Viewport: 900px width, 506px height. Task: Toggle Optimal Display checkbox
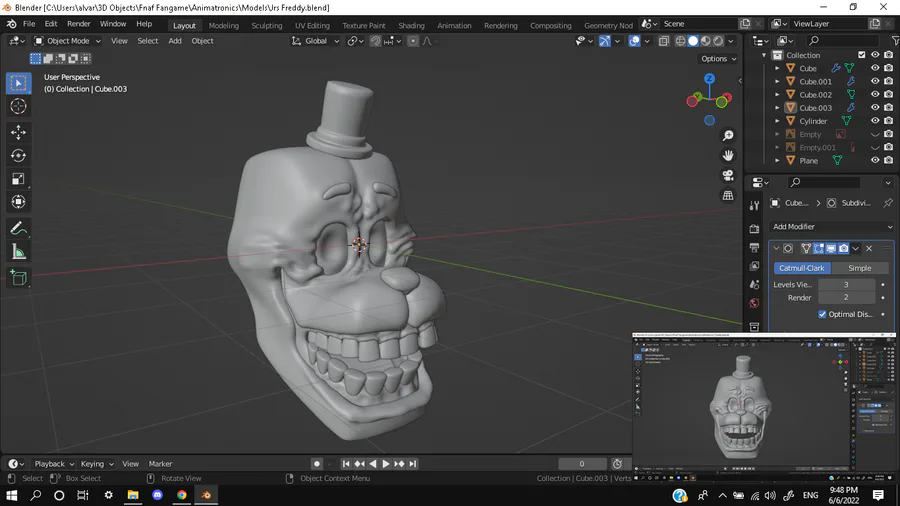click(823, 314)
